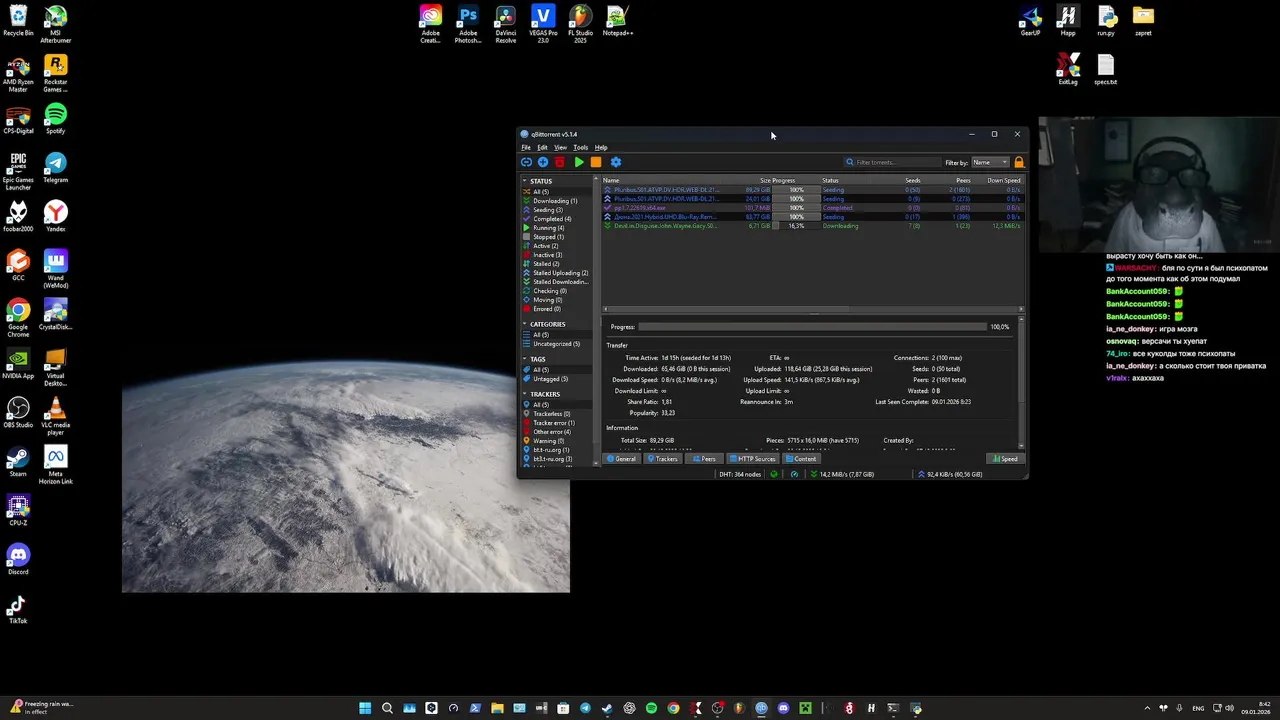Select the 89,29 GiB Pluribus torrent row
Viewport: 1280px width, 720px height.
coord(812,190)
